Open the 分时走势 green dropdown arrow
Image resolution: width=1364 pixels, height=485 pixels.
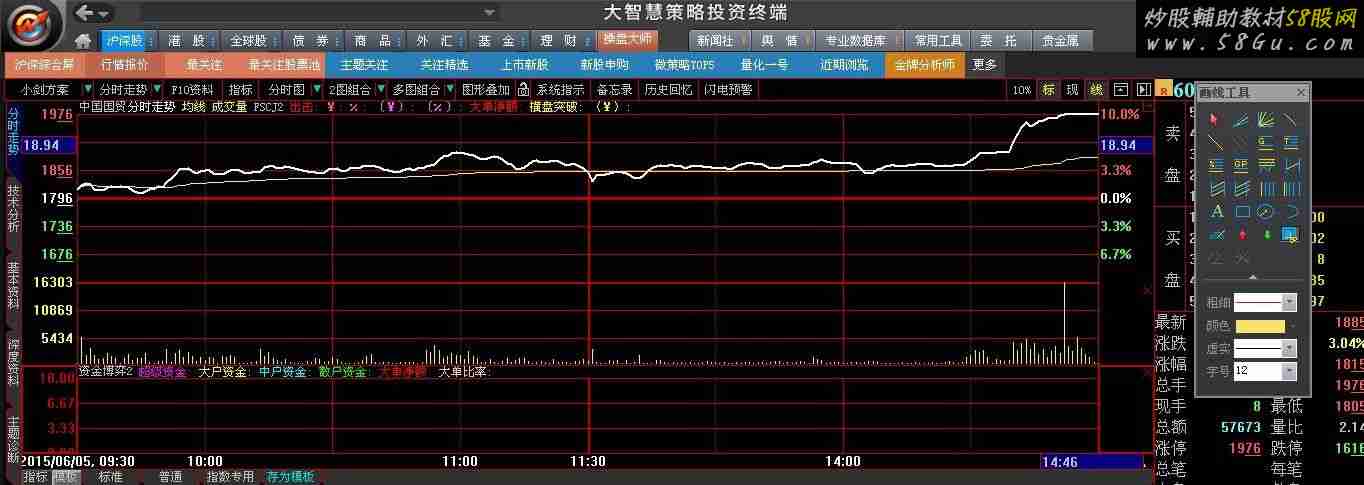pyautogui.click(x=157, y=89)
